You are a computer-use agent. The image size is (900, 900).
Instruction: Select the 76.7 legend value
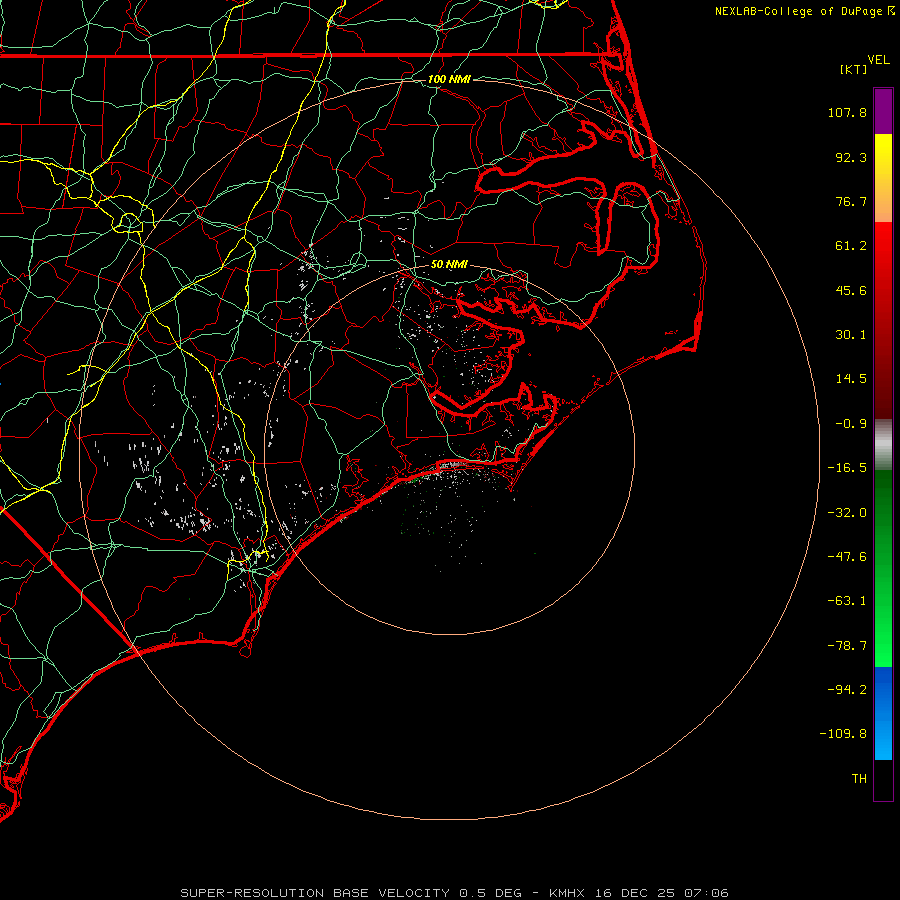point(851,201)
